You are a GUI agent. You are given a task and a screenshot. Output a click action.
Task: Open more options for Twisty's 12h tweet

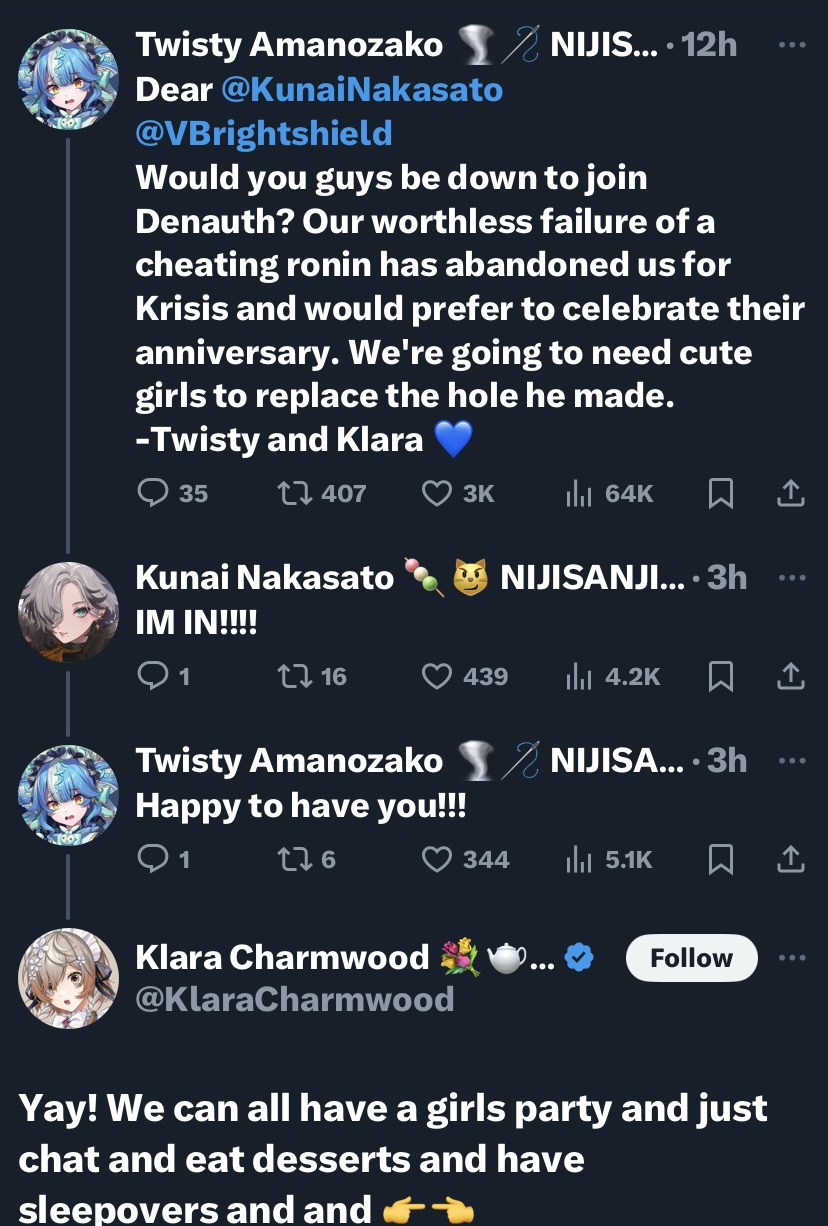791,45
